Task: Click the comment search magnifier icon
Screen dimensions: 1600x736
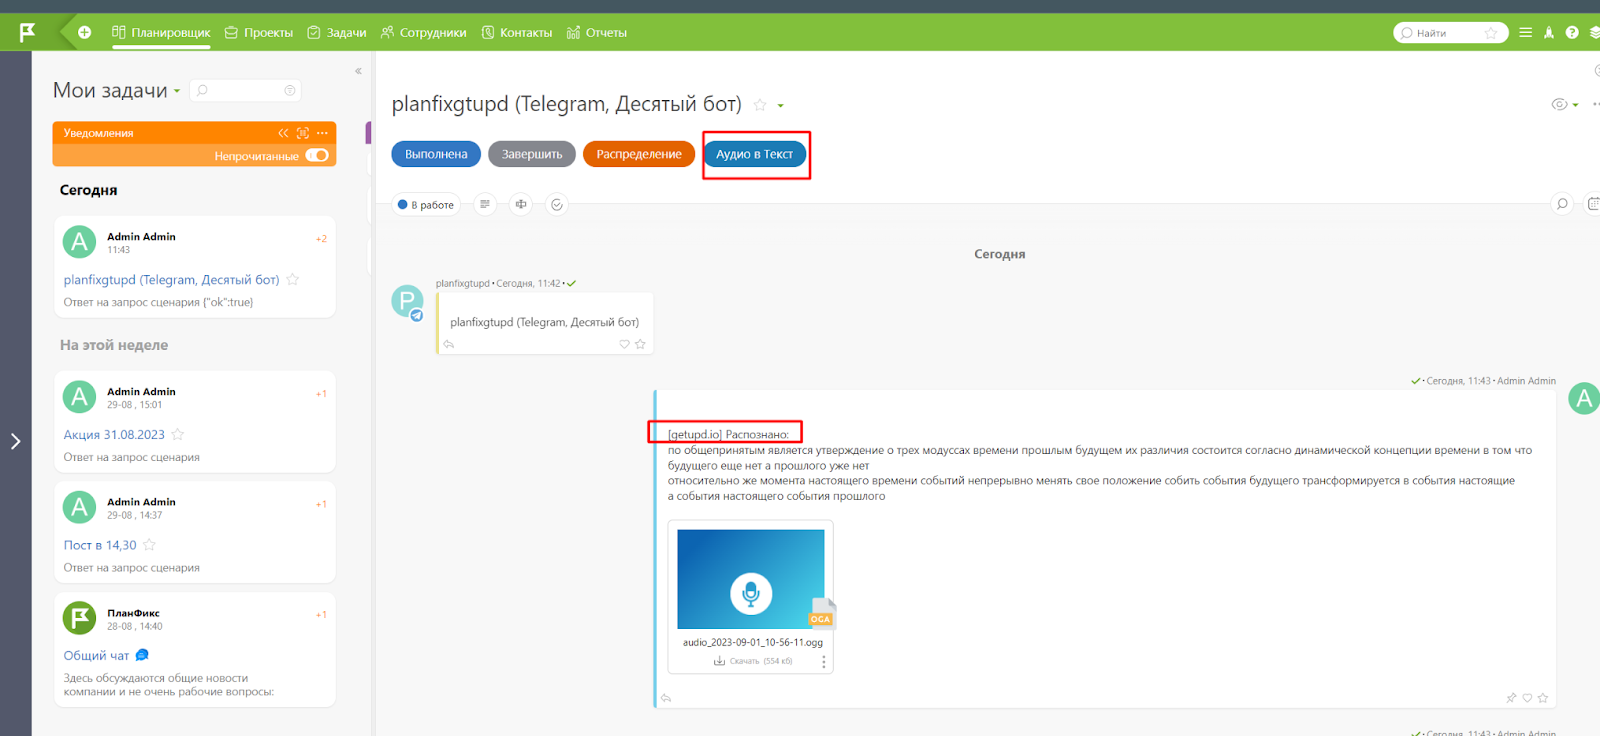Action: pos(1562,204)
